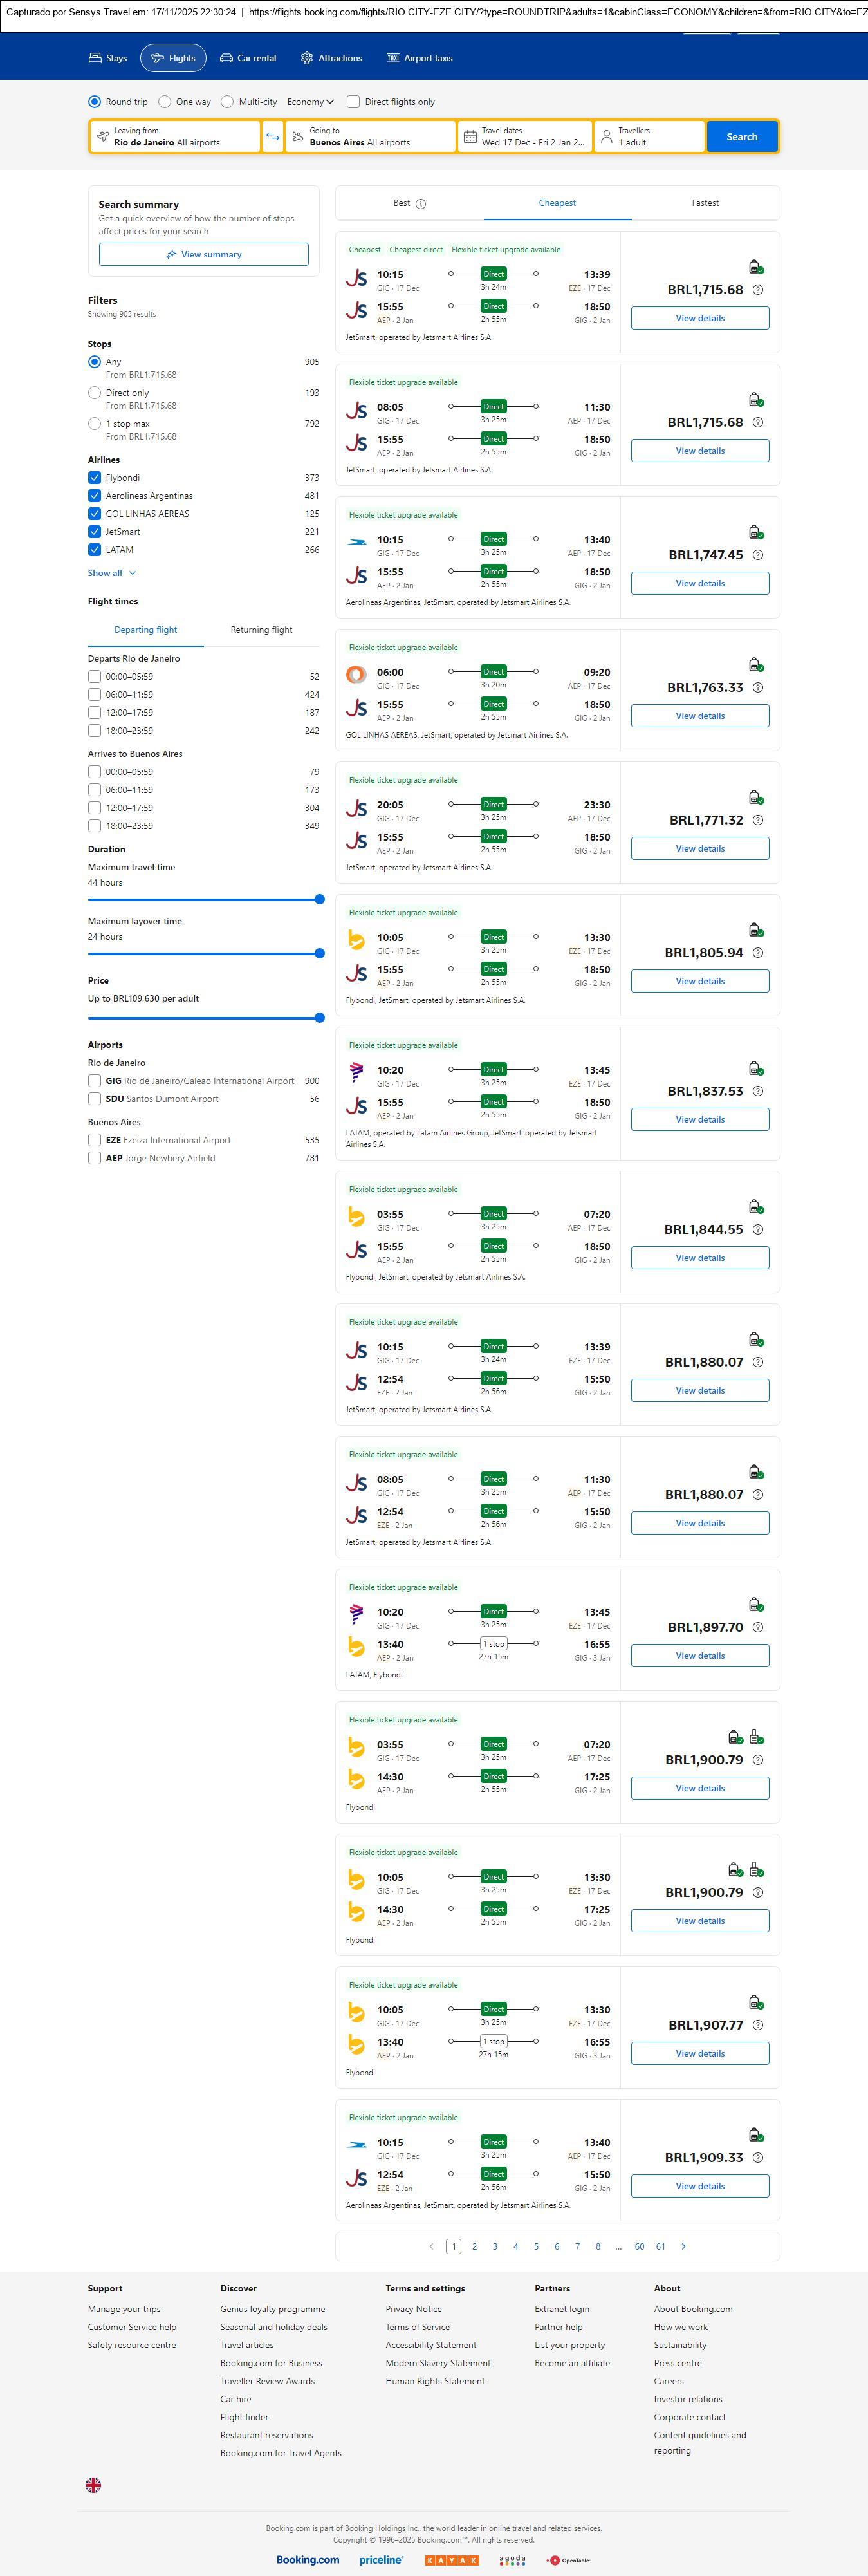Click the swap origin and destination arrows icon
This screenshot has height=2576, width=868.
point(272,137)
